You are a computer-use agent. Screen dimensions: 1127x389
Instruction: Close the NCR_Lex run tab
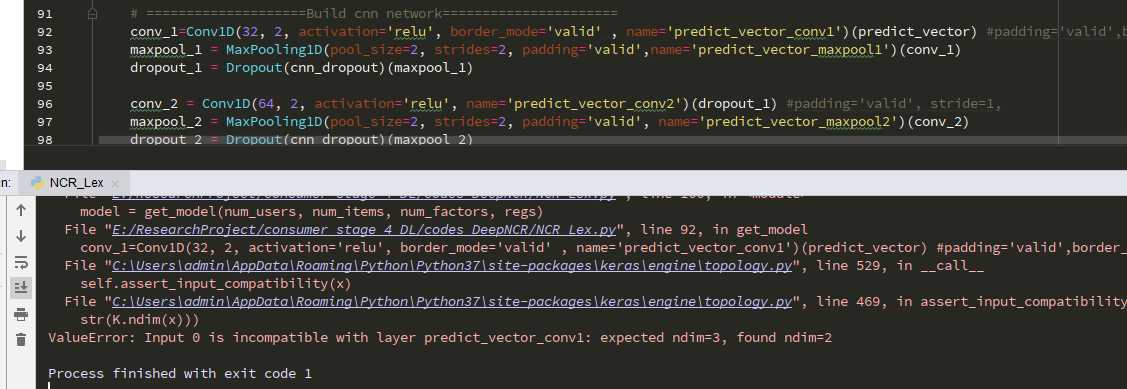click(x=116, y=183)
